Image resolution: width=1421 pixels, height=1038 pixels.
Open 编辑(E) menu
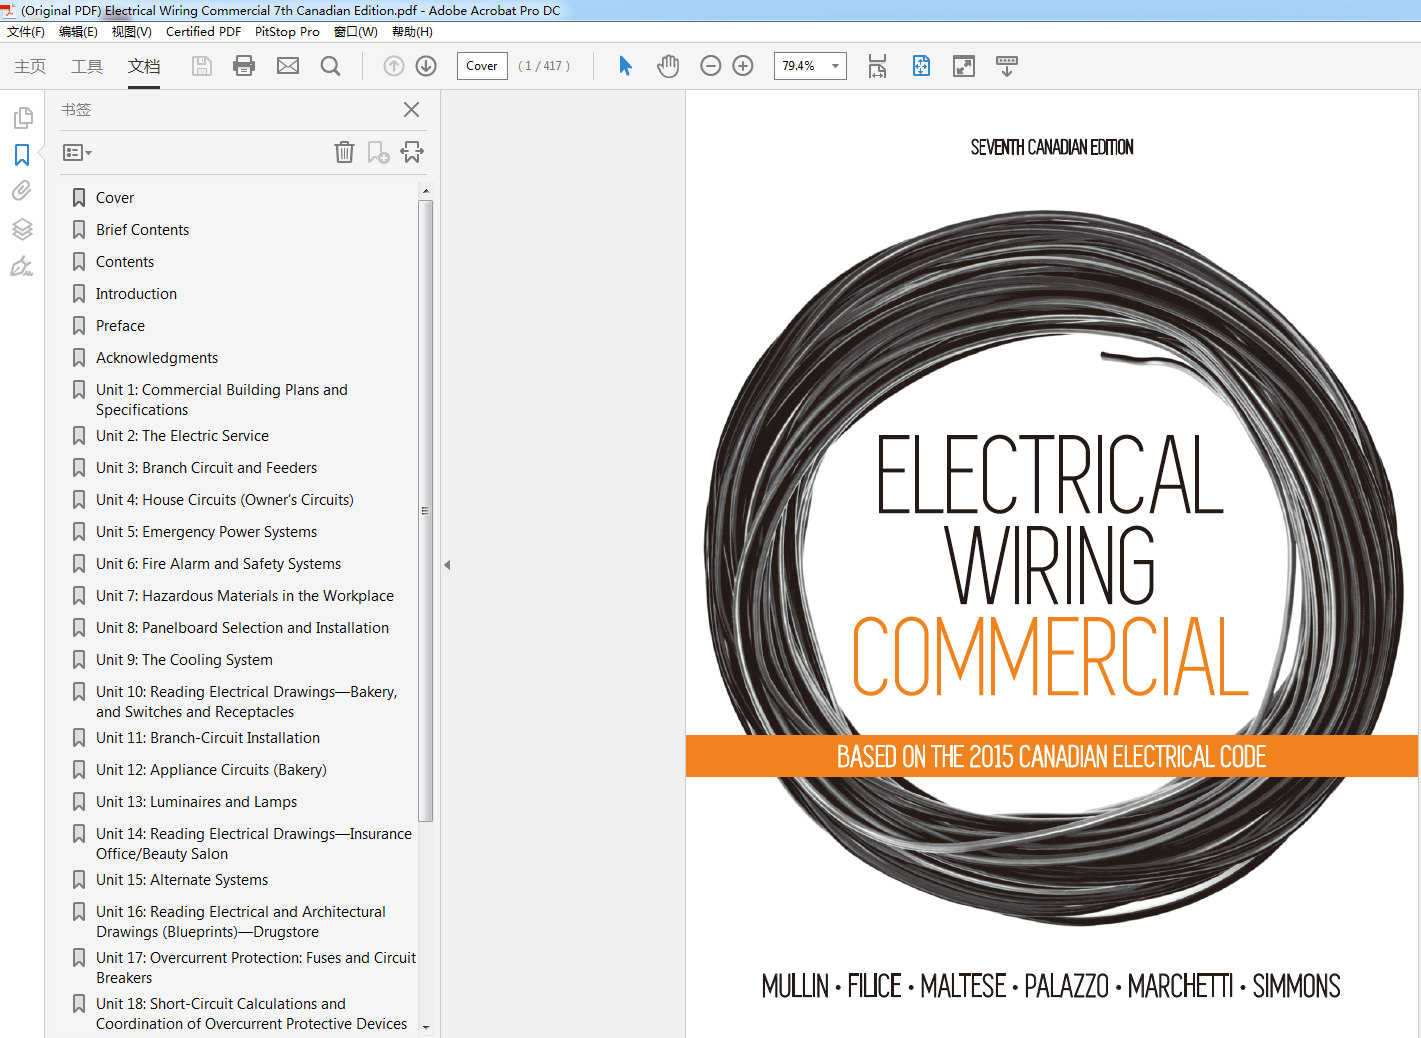click(x=78, y=32)
